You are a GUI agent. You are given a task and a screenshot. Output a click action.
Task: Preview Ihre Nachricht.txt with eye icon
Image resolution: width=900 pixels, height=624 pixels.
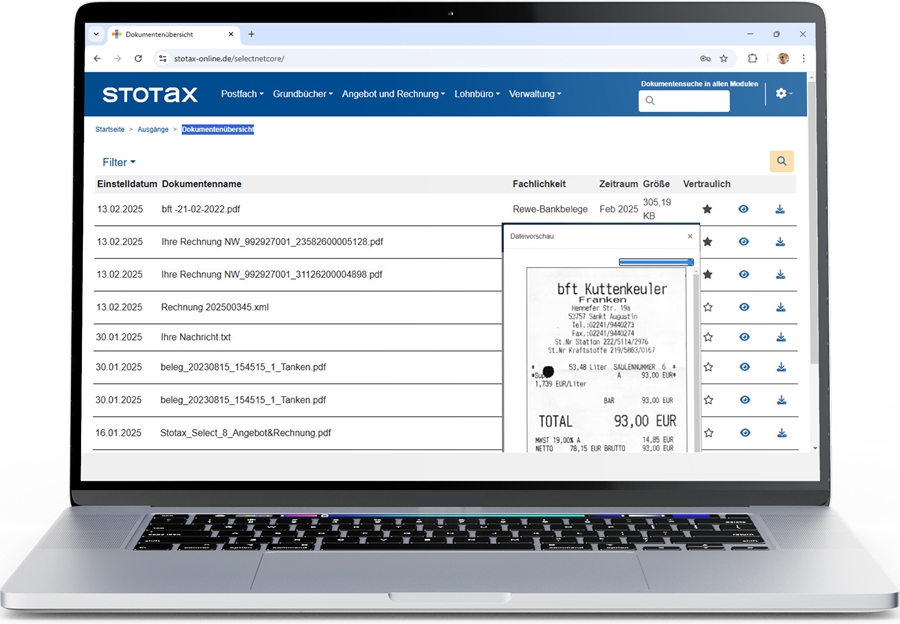coord(744,337)
